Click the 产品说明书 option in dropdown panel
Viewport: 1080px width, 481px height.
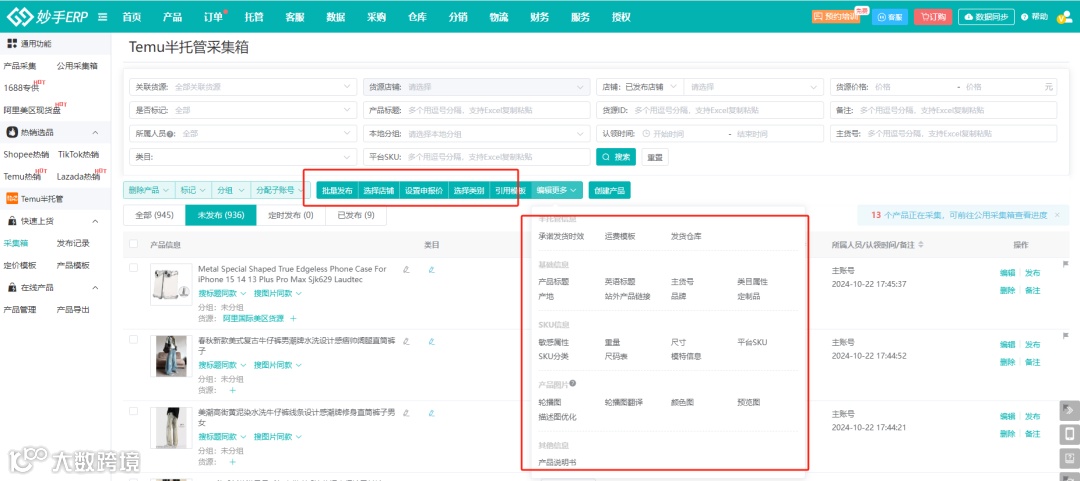coord(557,461)
